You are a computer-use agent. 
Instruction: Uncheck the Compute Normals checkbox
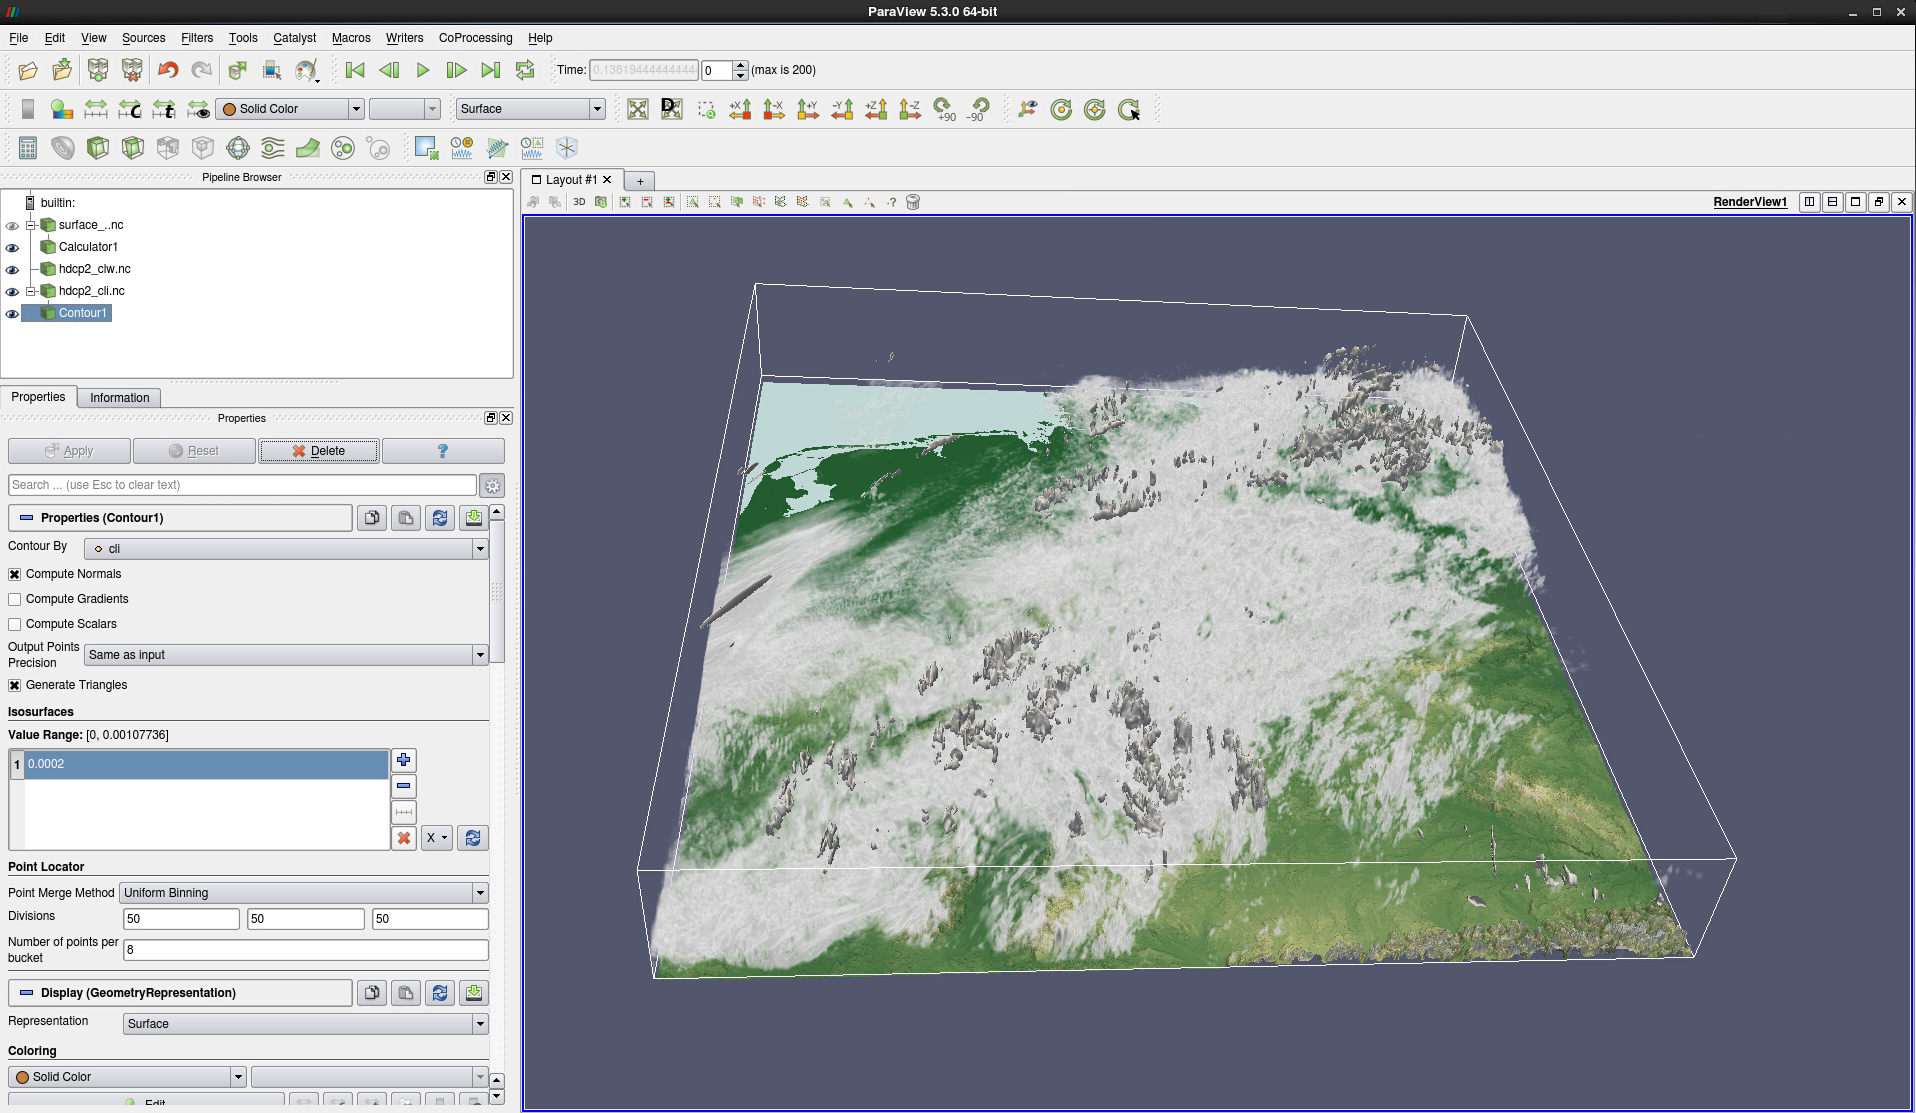(15, 574)
